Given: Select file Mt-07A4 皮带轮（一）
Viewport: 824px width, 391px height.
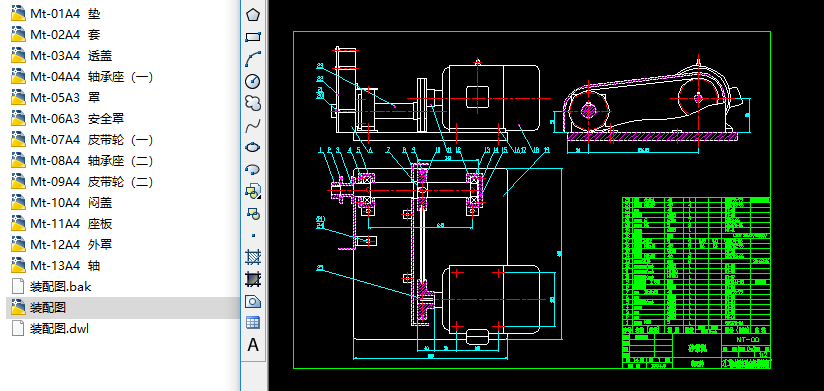Looking at the screenshot, I should [82, 140].
